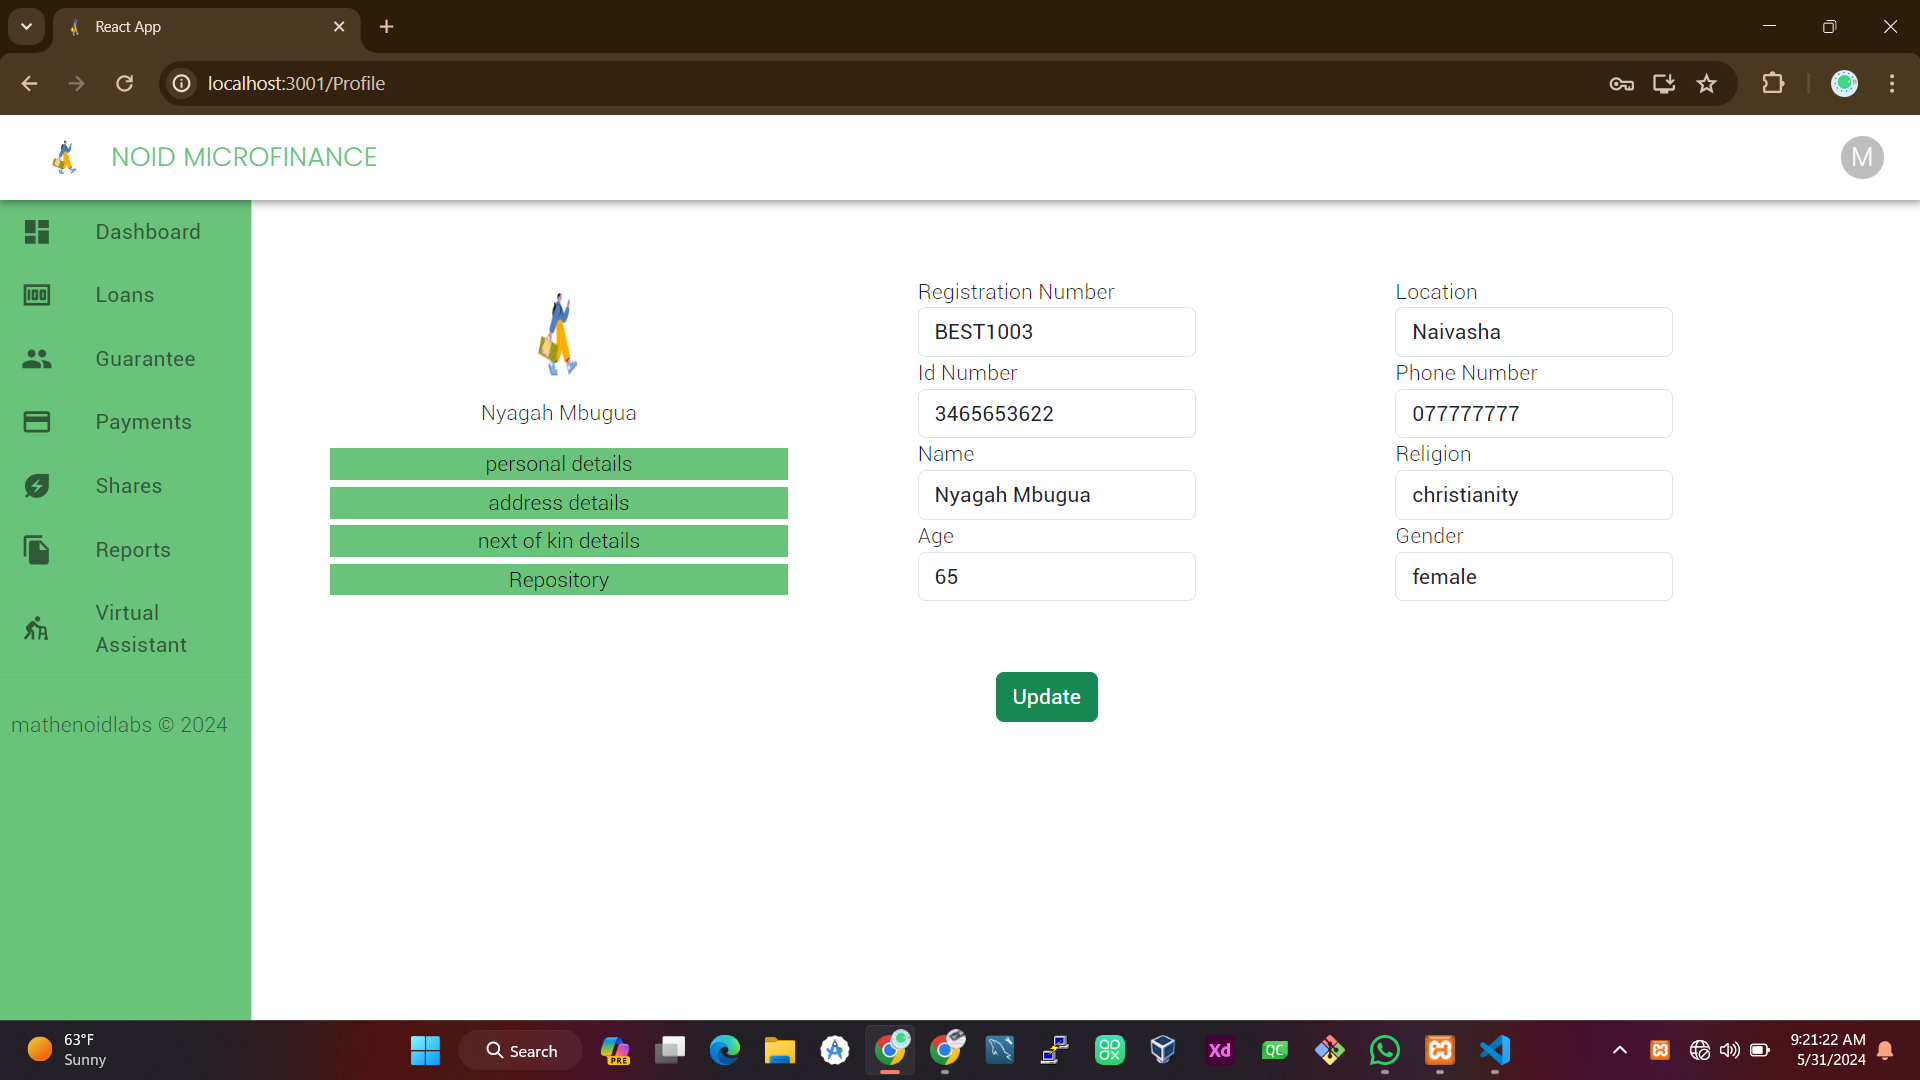Show hidden system tray icons

click(x=1620, y=1050)
